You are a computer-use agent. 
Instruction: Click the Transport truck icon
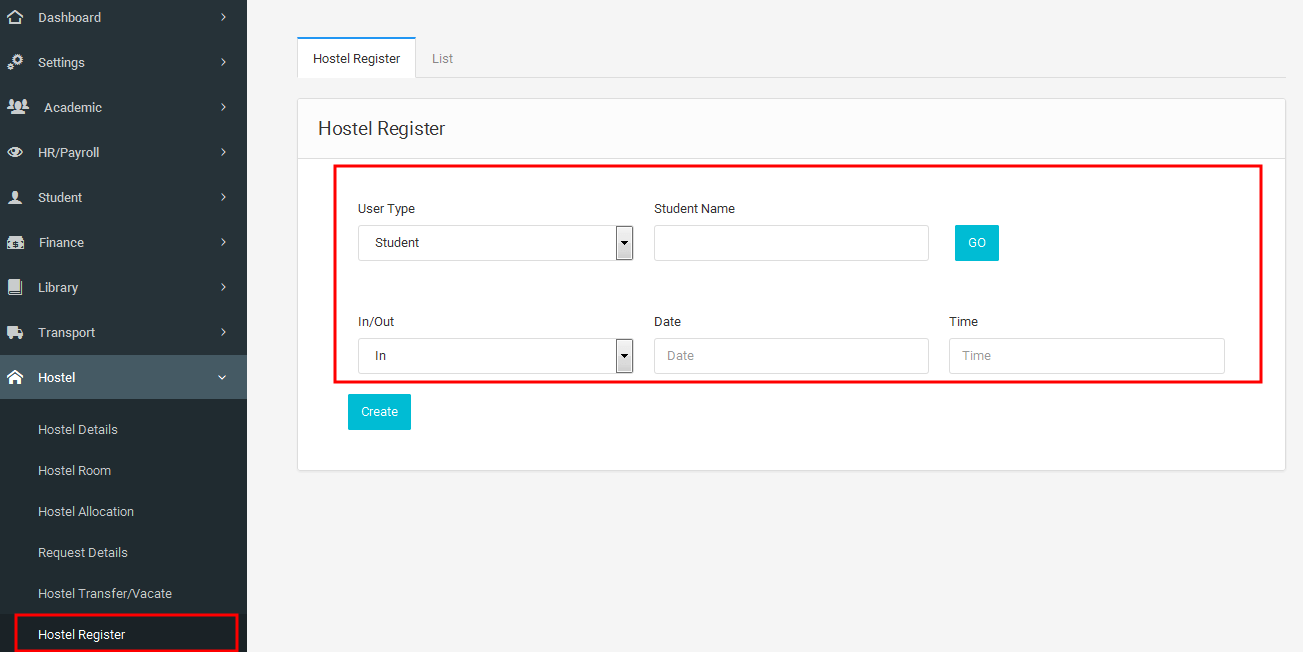click(15, 332)
